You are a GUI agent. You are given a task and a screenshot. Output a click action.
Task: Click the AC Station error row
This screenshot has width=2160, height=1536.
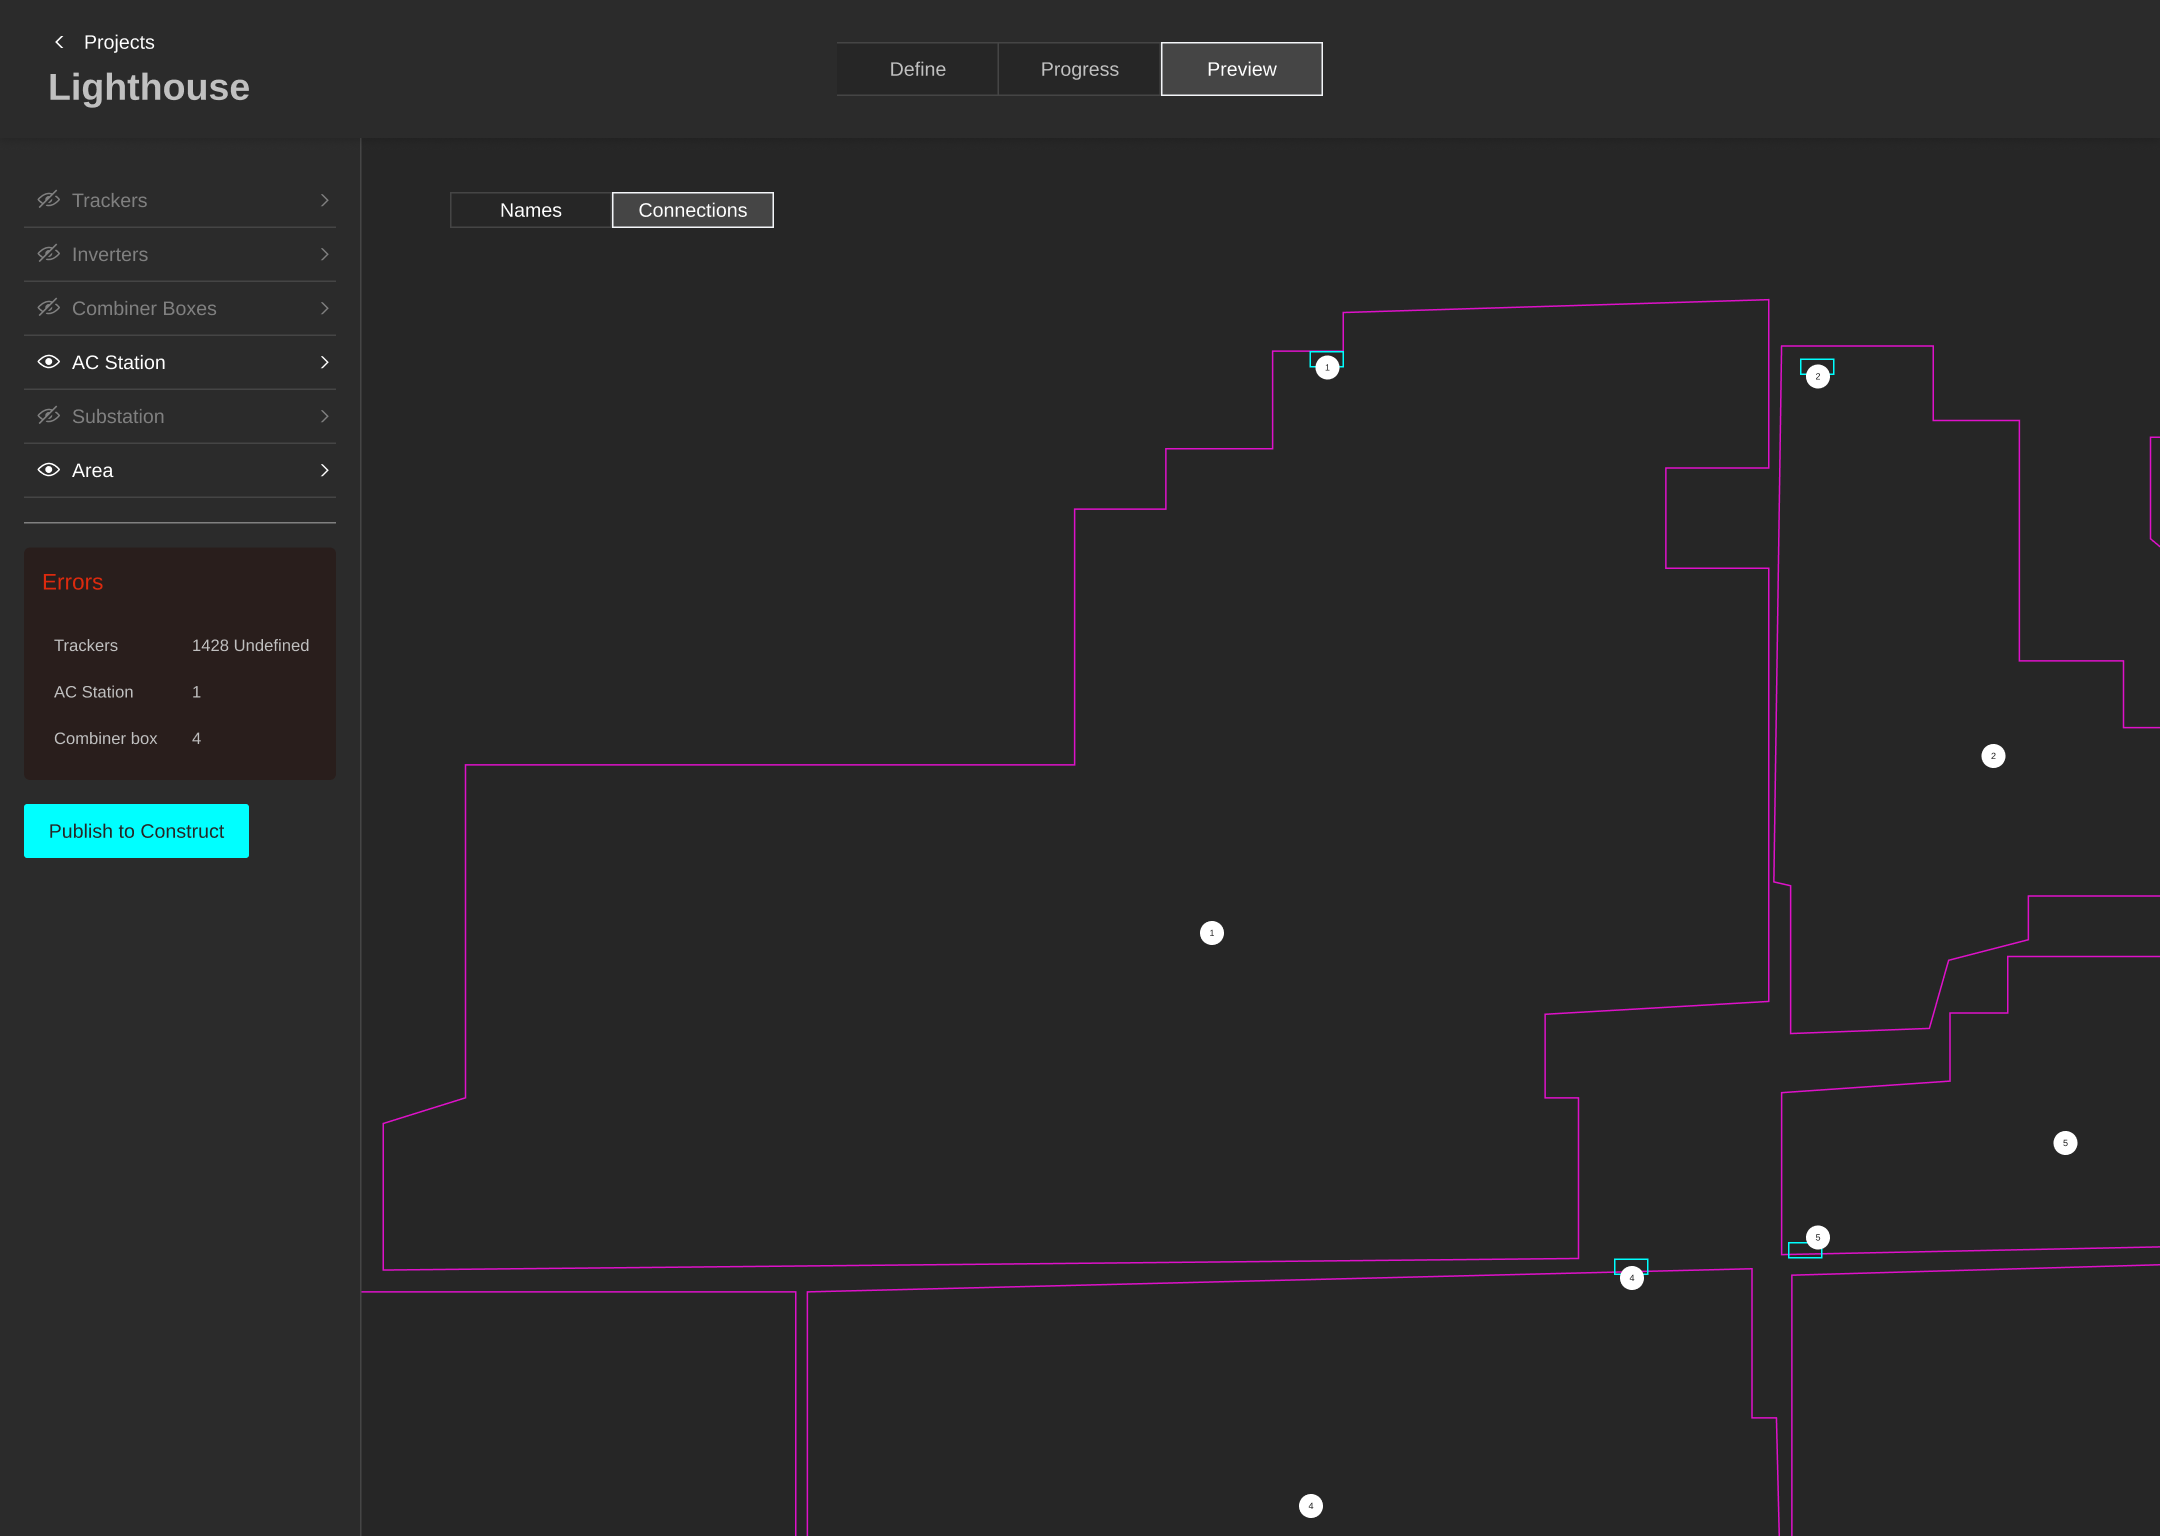(180, 692)
